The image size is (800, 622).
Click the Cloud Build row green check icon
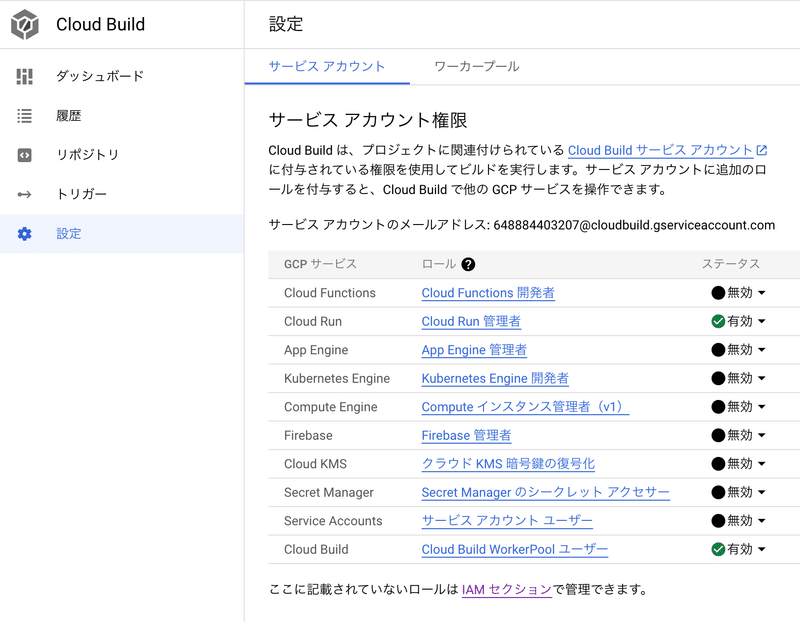718,550
